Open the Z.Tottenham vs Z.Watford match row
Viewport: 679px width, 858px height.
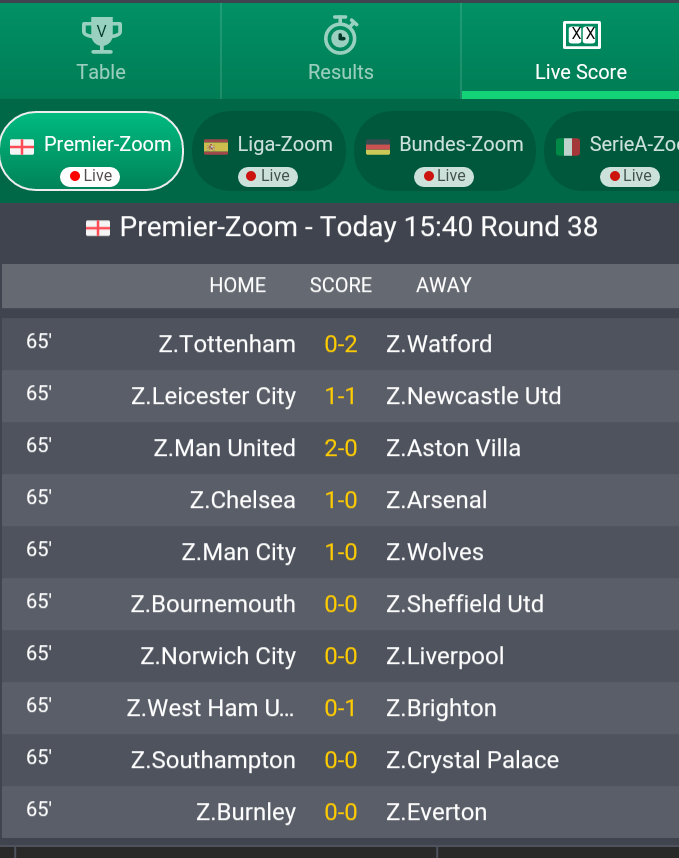point(340,344)
